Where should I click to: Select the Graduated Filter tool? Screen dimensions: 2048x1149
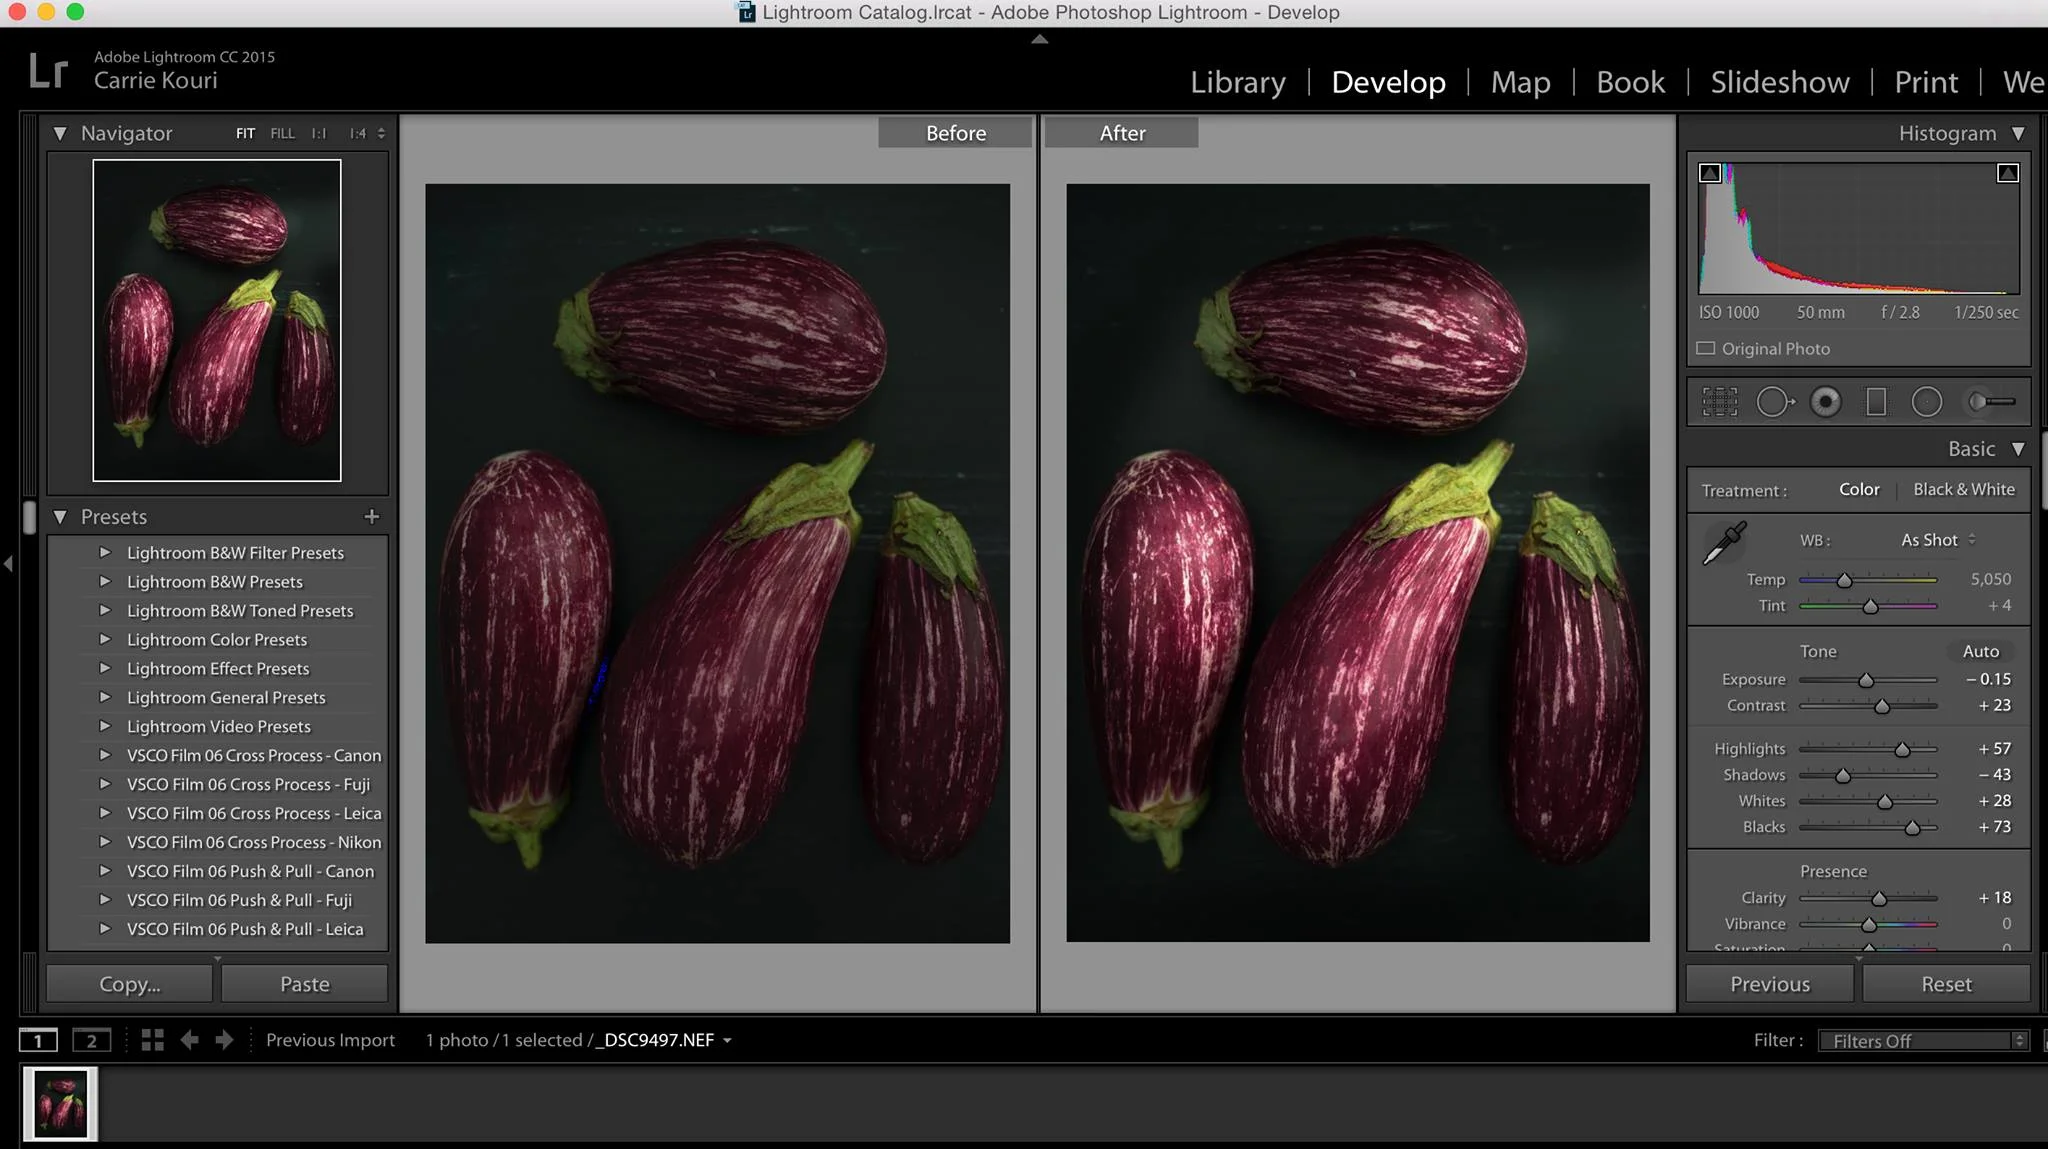(x=1876, y=402)
